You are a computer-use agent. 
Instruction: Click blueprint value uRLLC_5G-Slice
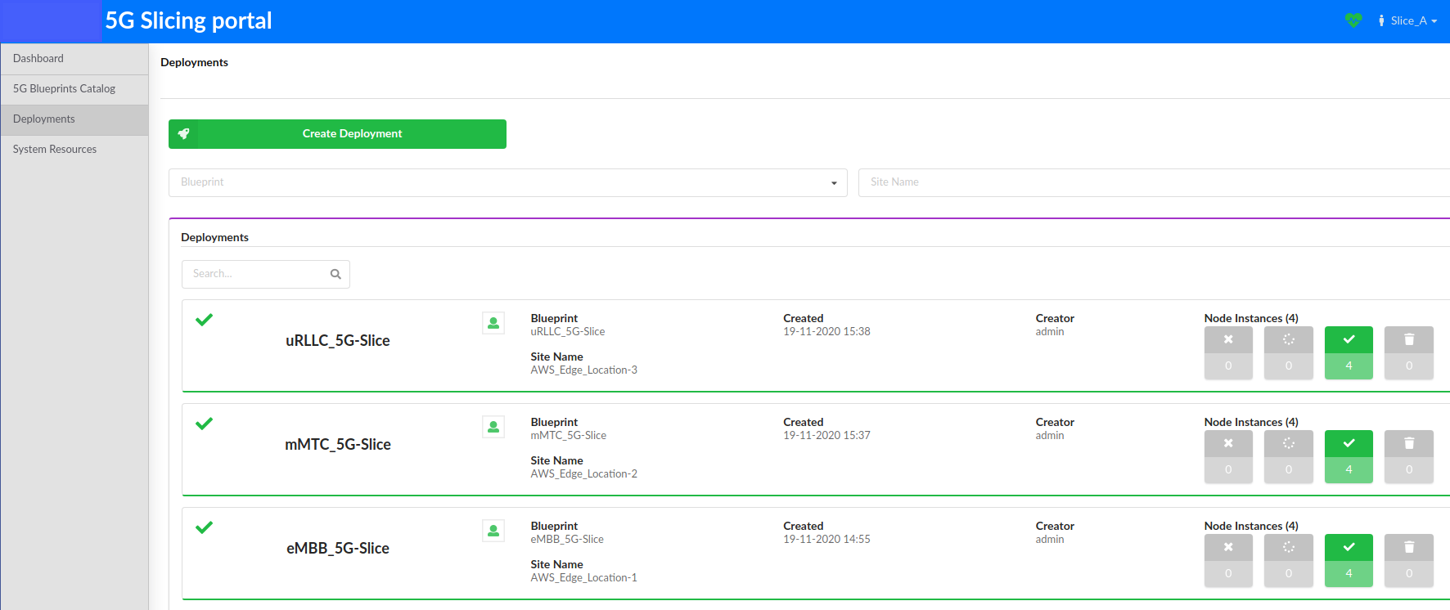tap(568, 332)
